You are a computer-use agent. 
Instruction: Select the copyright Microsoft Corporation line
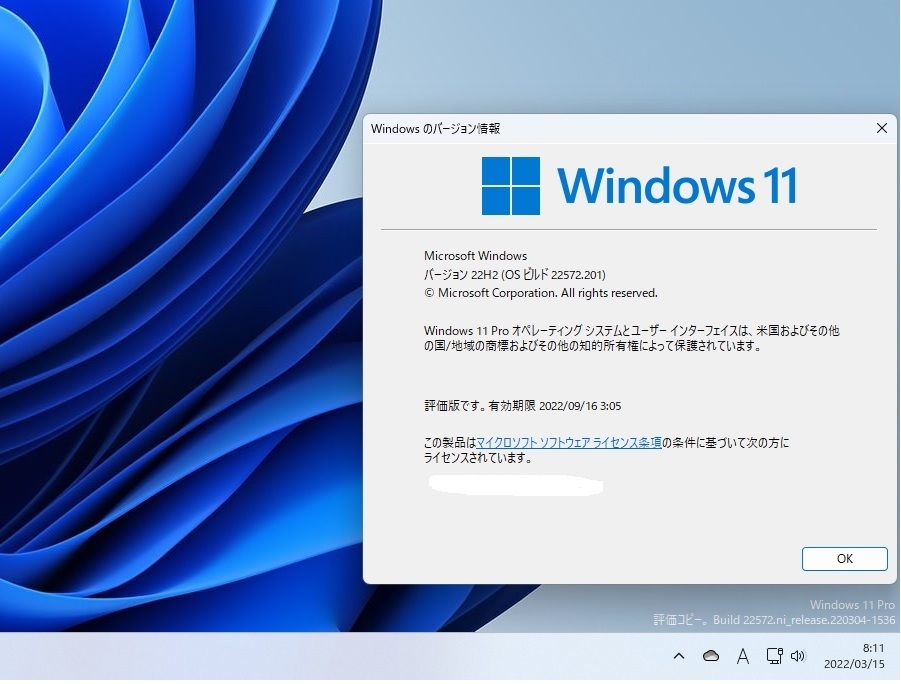point(541,293)
